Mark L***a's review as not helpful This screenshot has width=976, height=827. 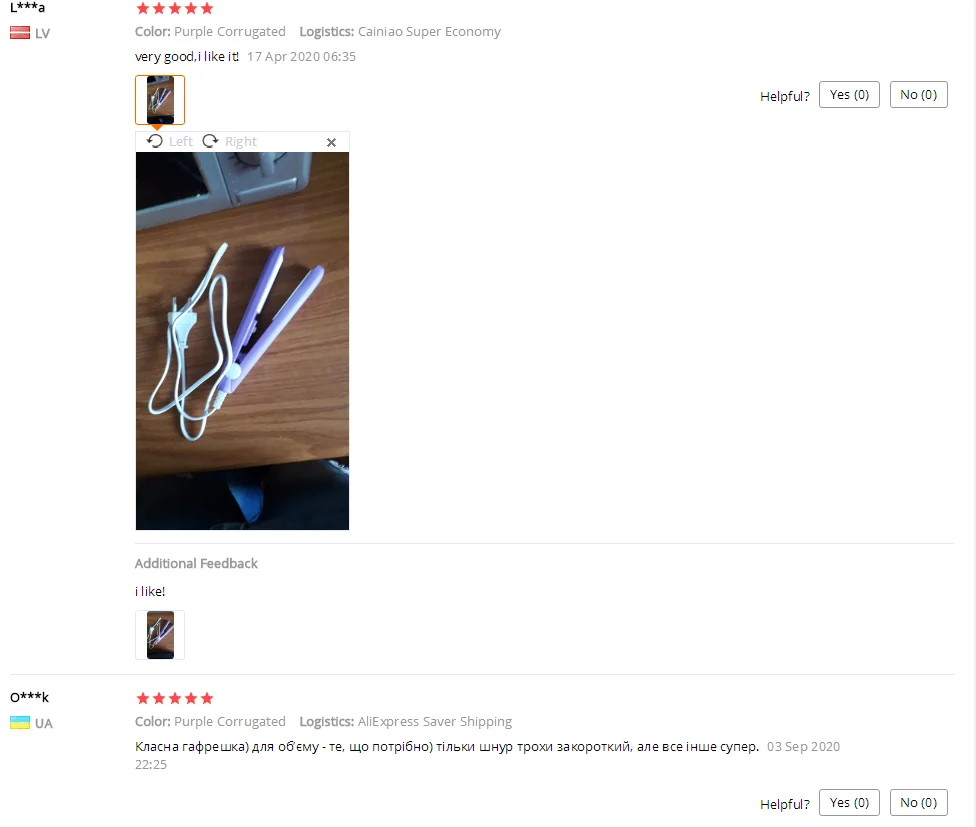point(918,95)
